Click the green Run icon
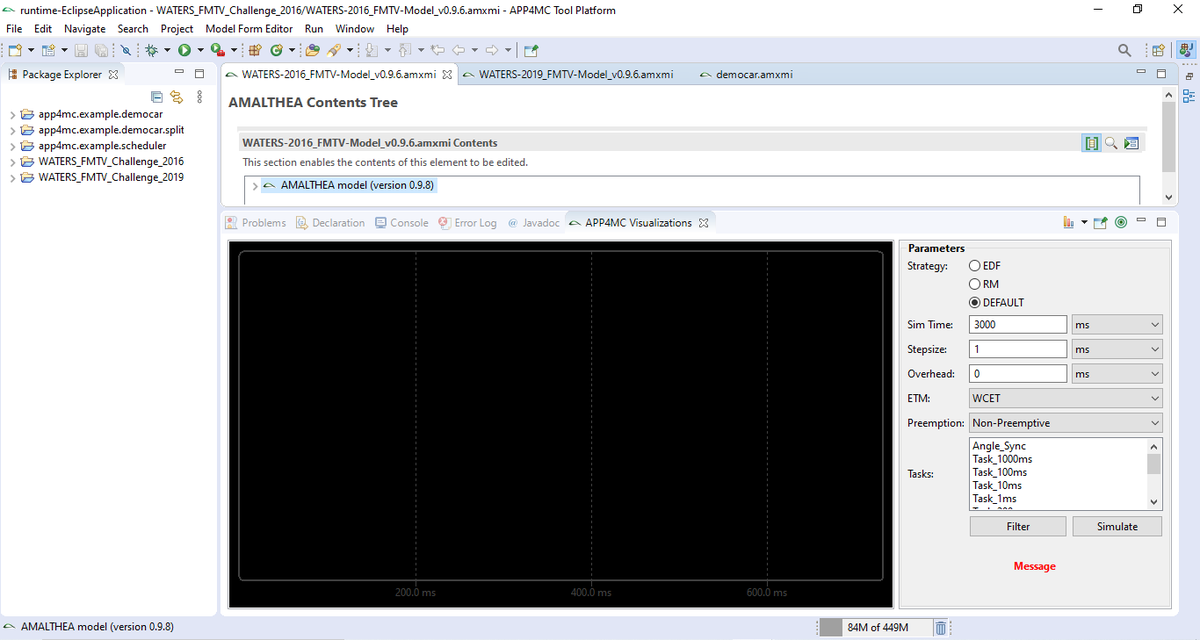 (184, 50)
